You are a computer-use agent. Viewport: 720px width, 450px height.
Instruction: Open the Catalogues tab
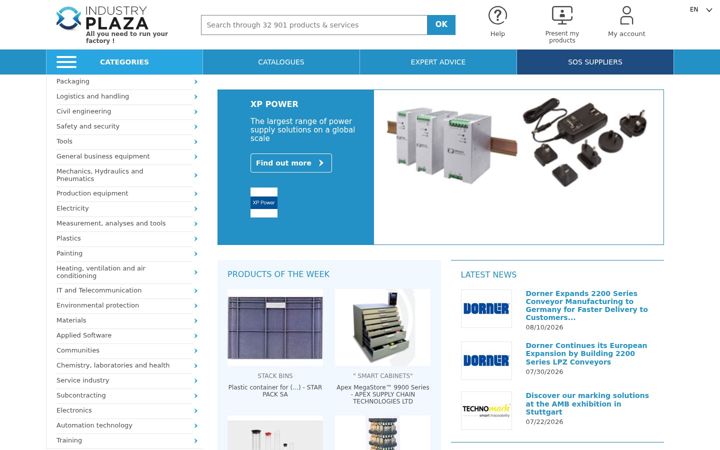281,62
